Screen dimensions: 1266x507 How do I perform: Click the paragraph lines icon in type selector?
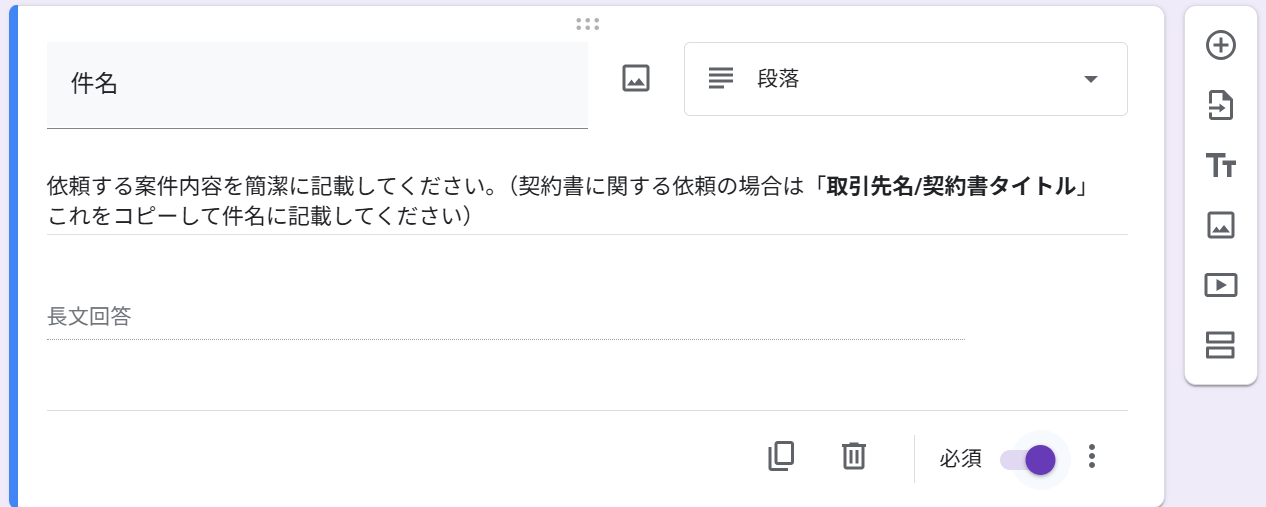coord(720,79)
